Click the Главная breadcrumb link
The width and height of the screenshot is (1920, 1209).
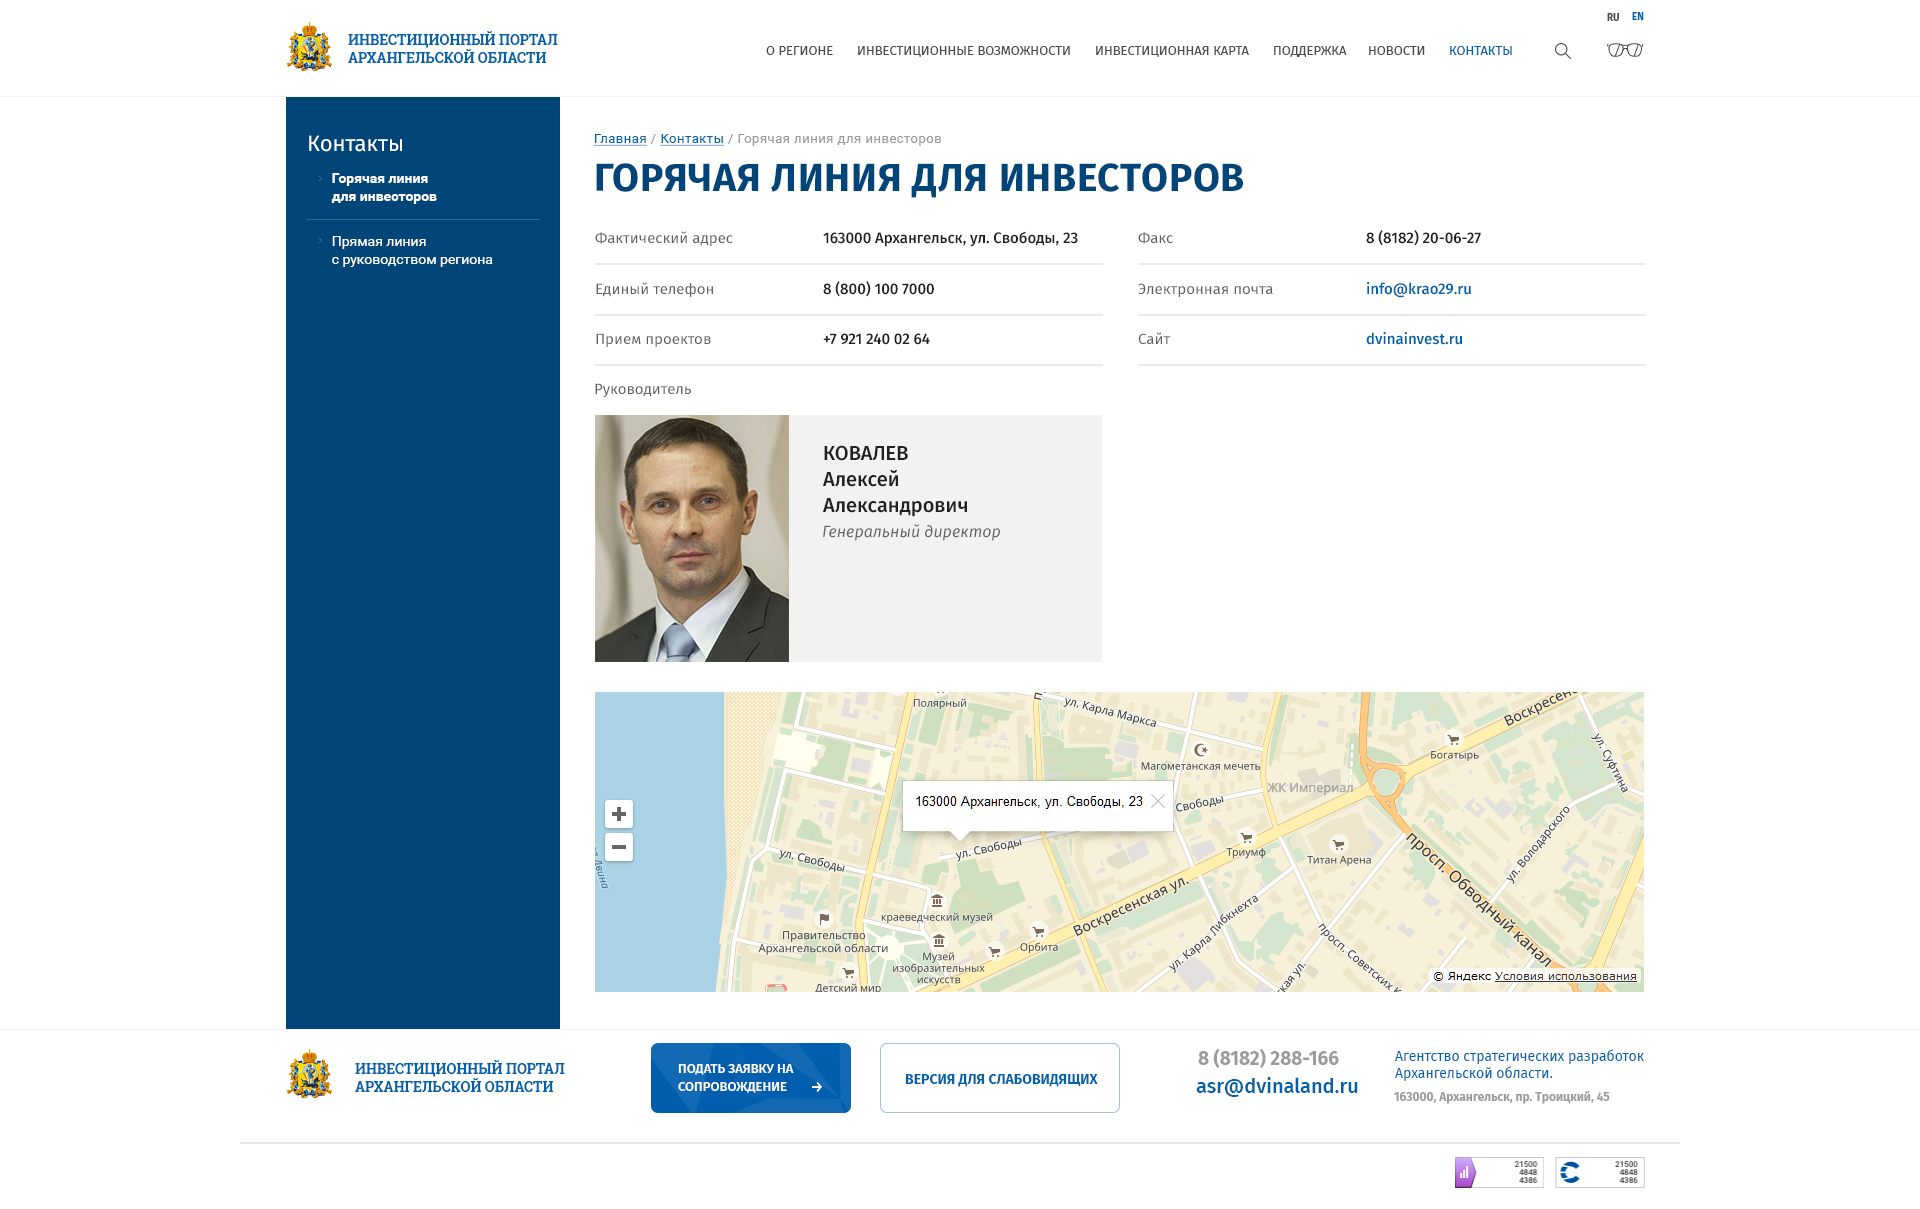click(620, 139)
